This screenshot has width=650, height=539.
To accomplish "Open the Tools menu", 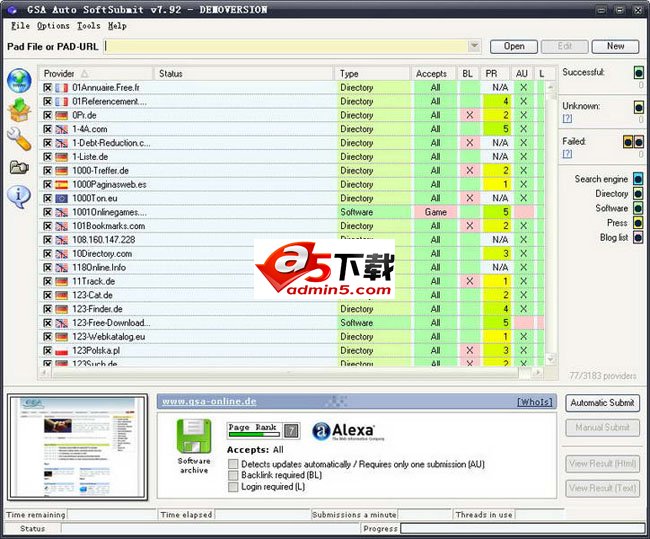I will click(88, 26).
